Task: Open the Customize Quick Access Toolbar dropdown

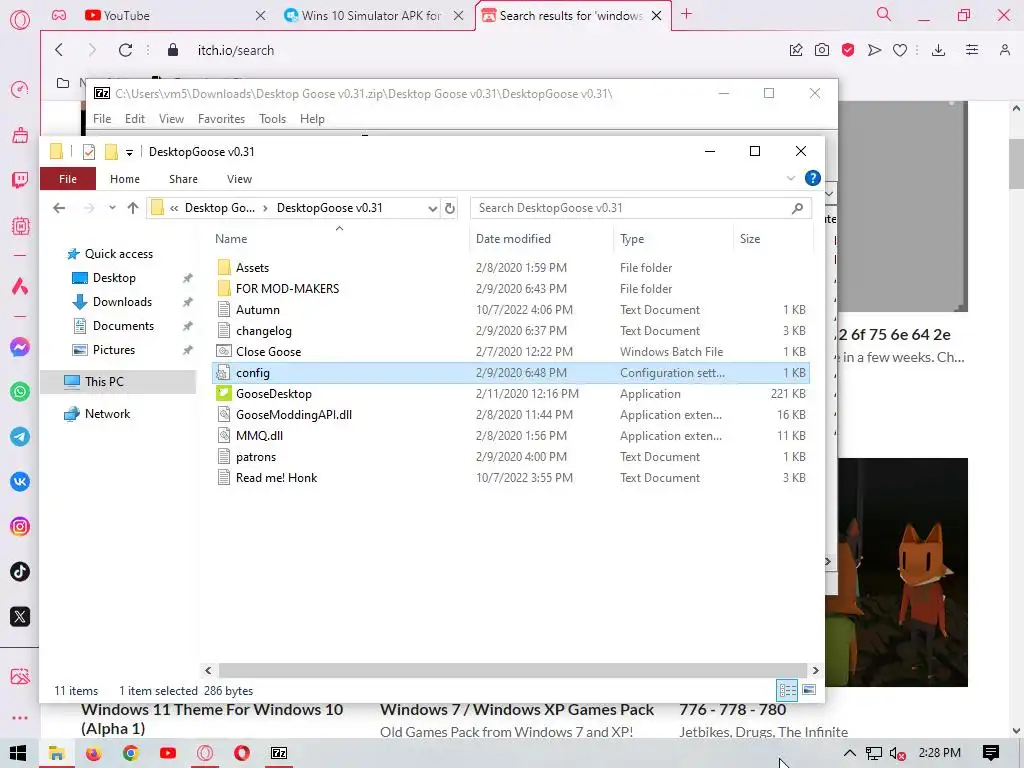Action: [129, 152]
